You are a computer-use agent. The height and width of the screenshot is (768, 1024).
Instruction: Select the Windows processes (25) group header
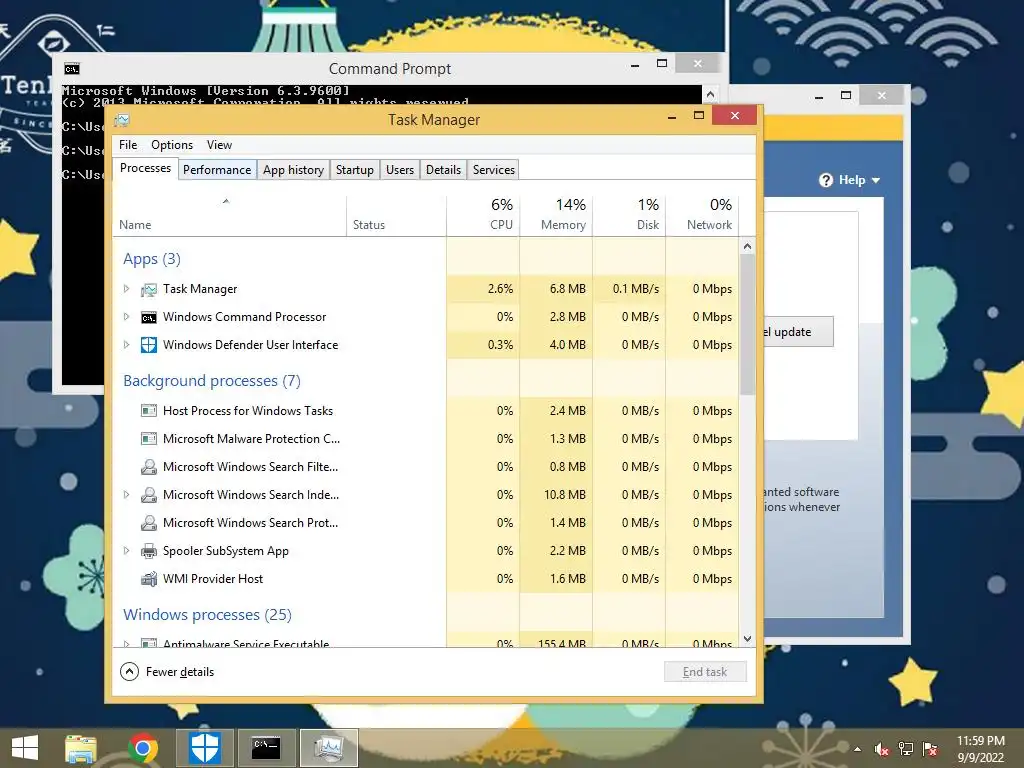207,615
